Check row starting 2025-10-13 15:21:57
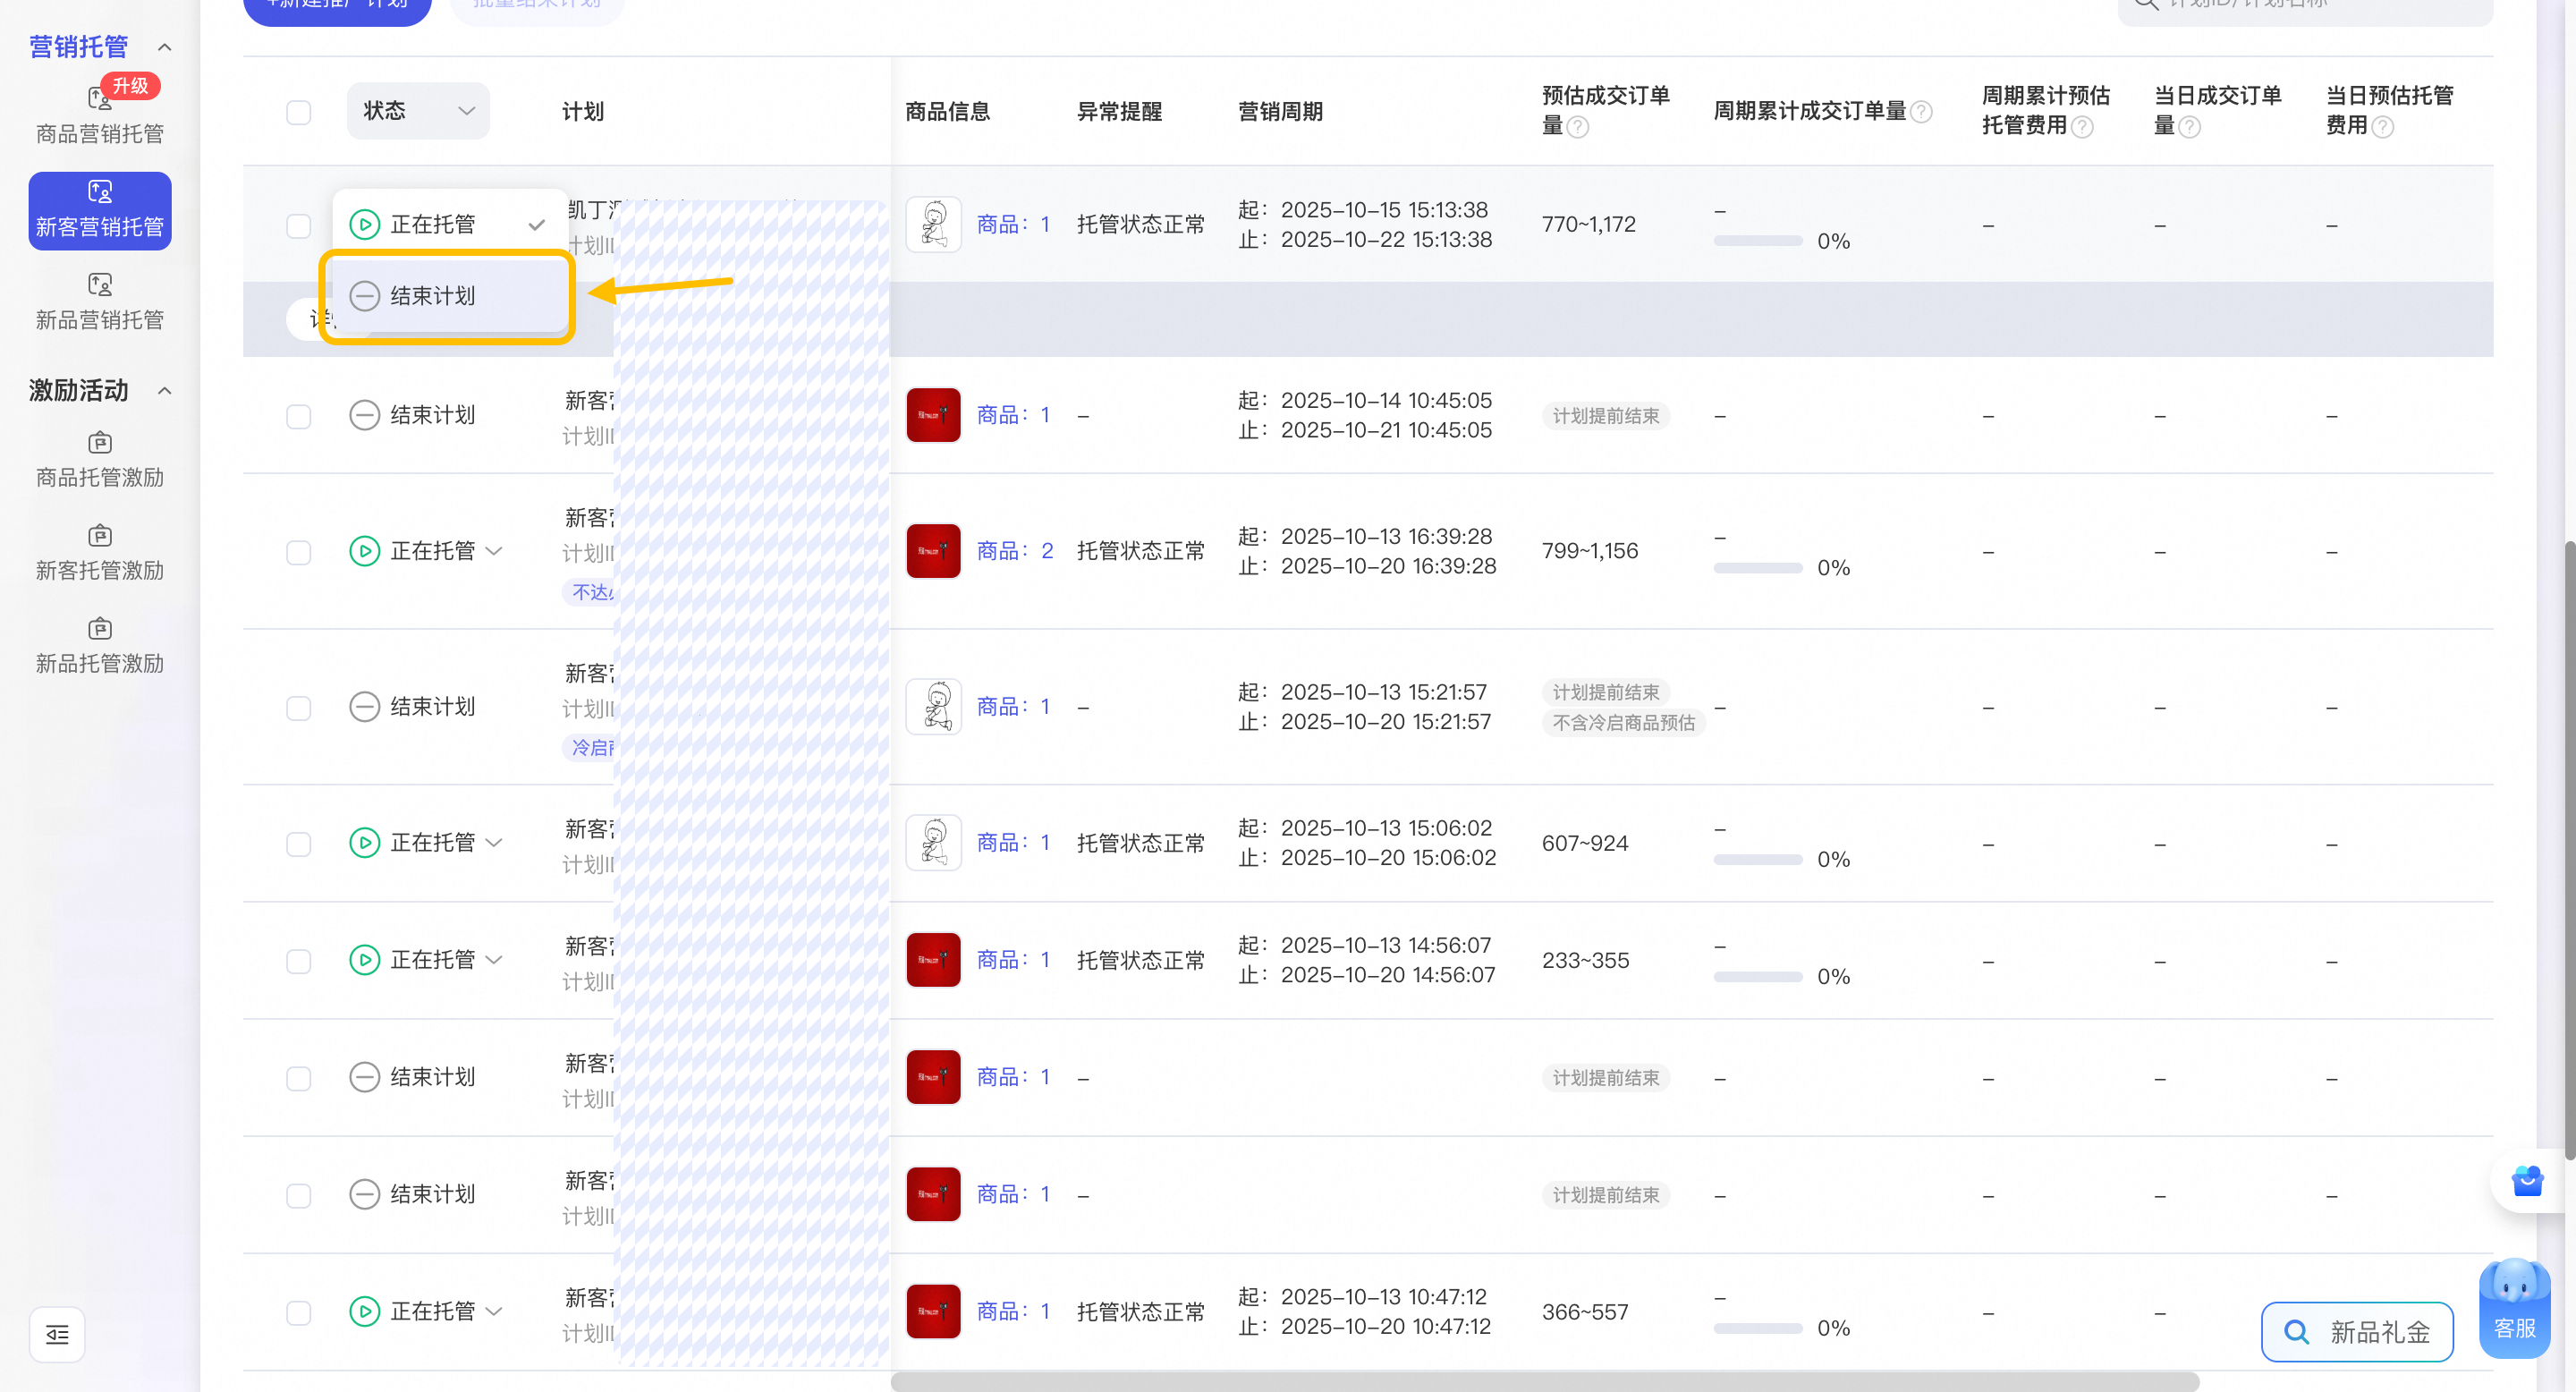 pyautogui.click(x=298, y=708)
